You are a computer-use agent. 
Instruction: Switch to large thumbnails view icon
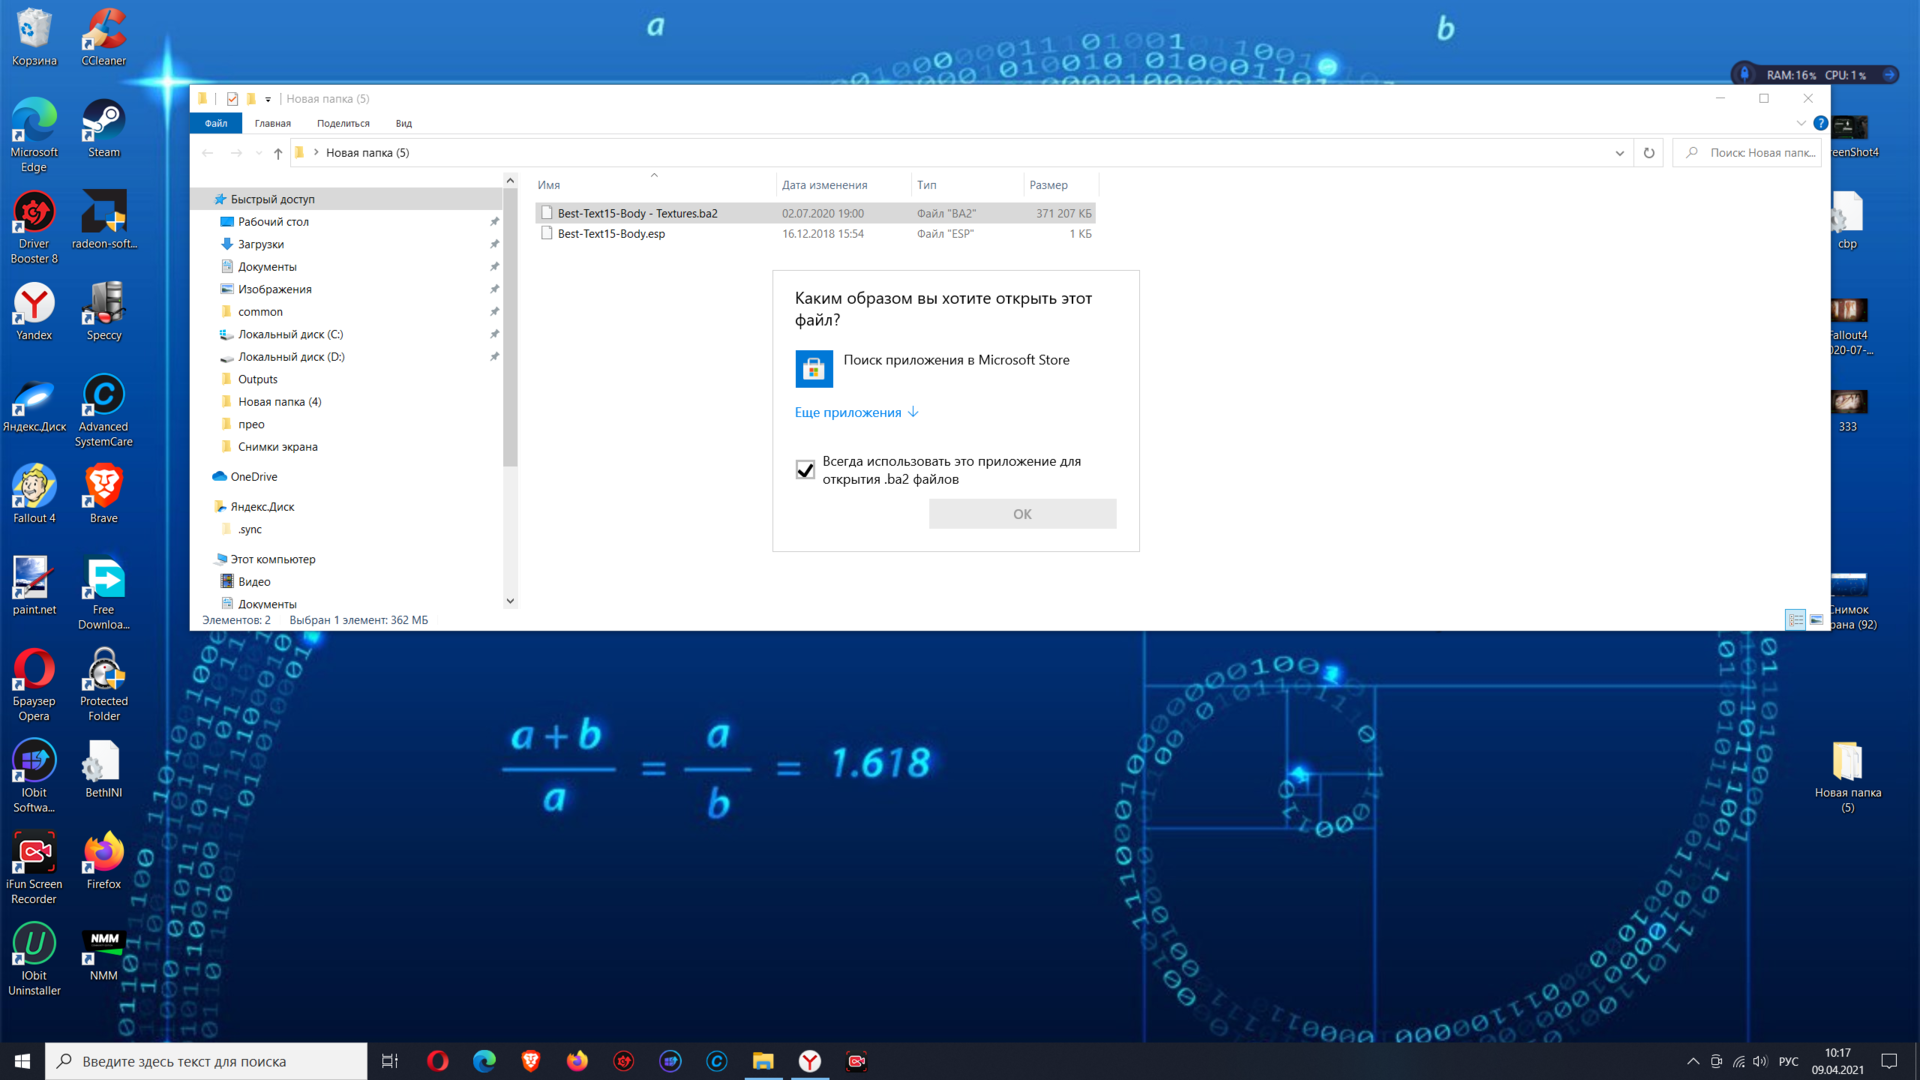1817,620
